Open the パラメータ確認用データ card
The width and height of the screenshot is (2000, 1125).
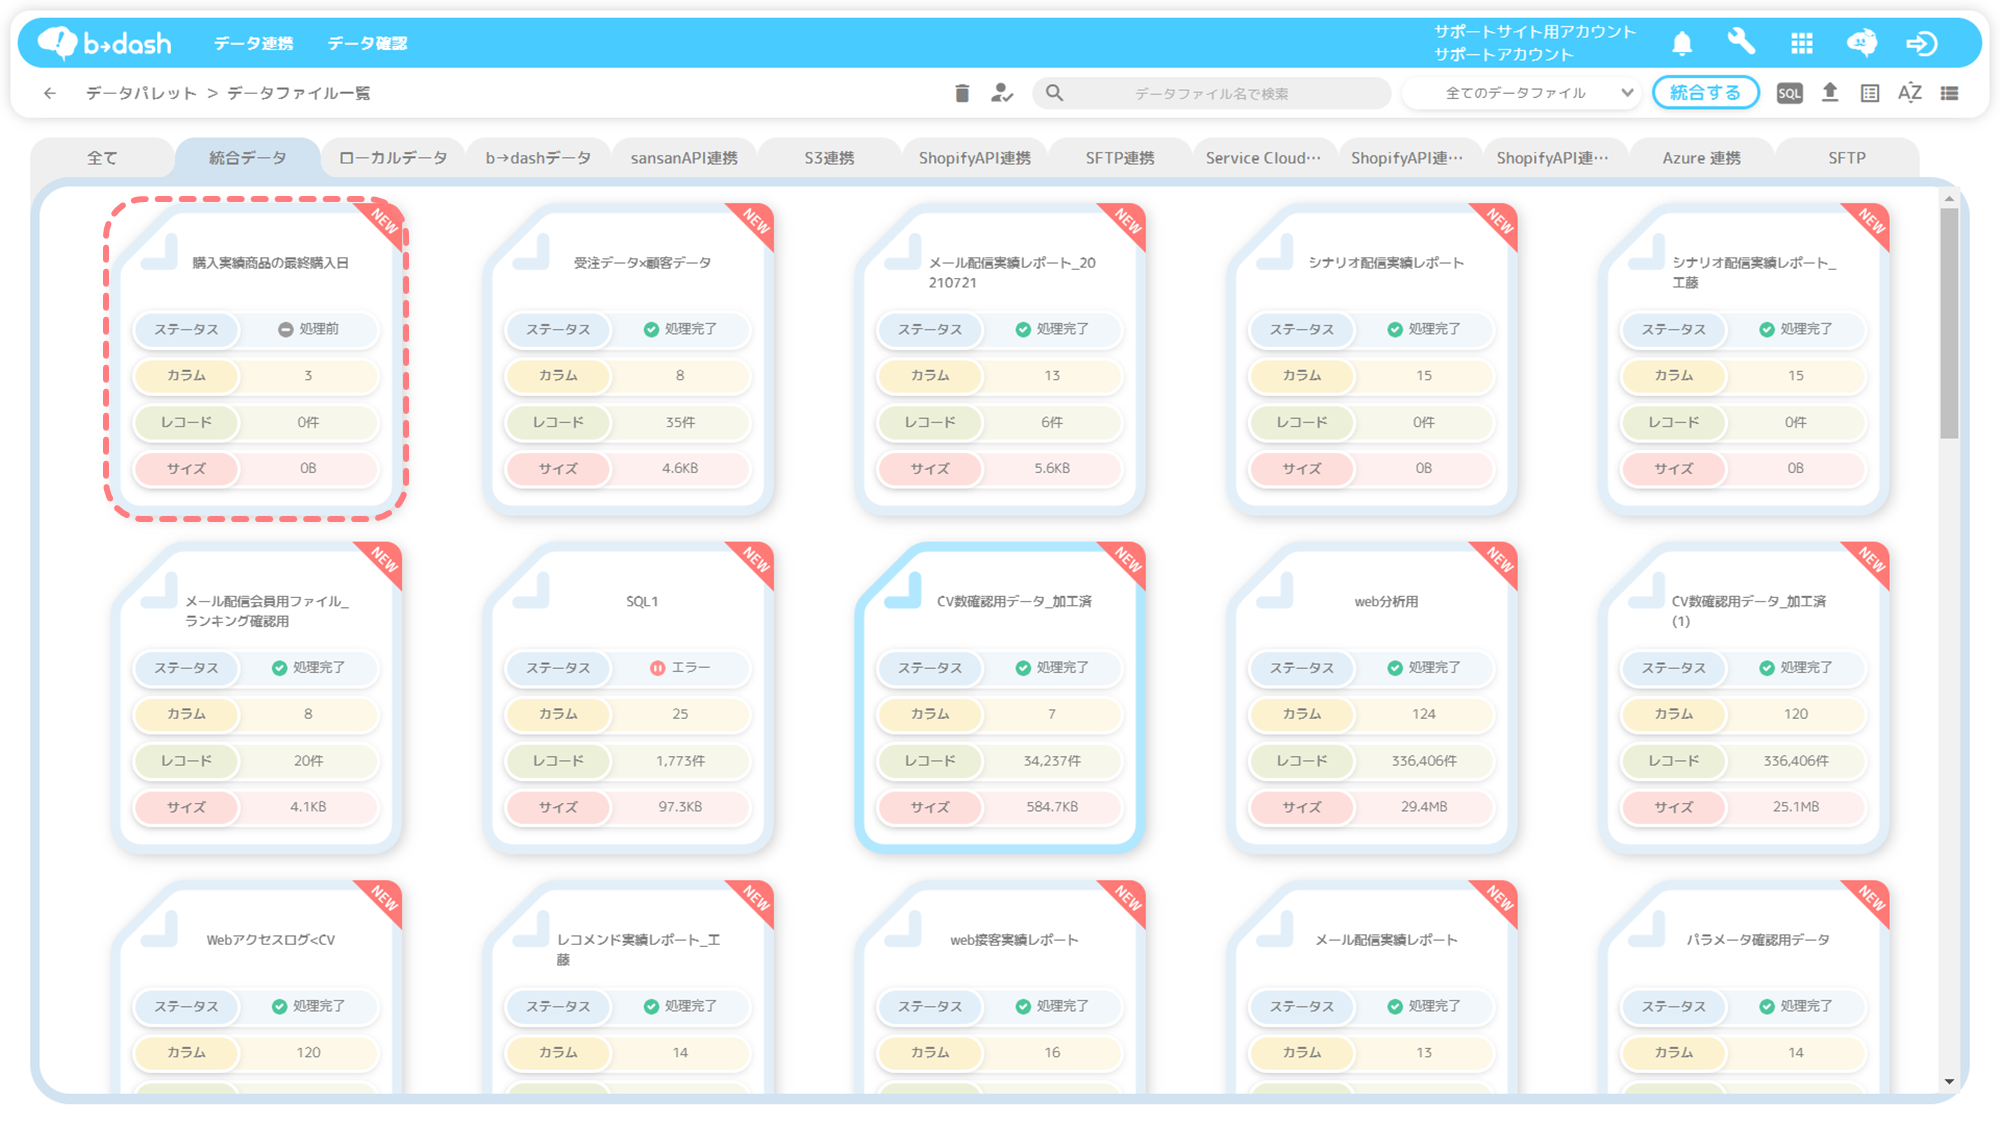1745,986
